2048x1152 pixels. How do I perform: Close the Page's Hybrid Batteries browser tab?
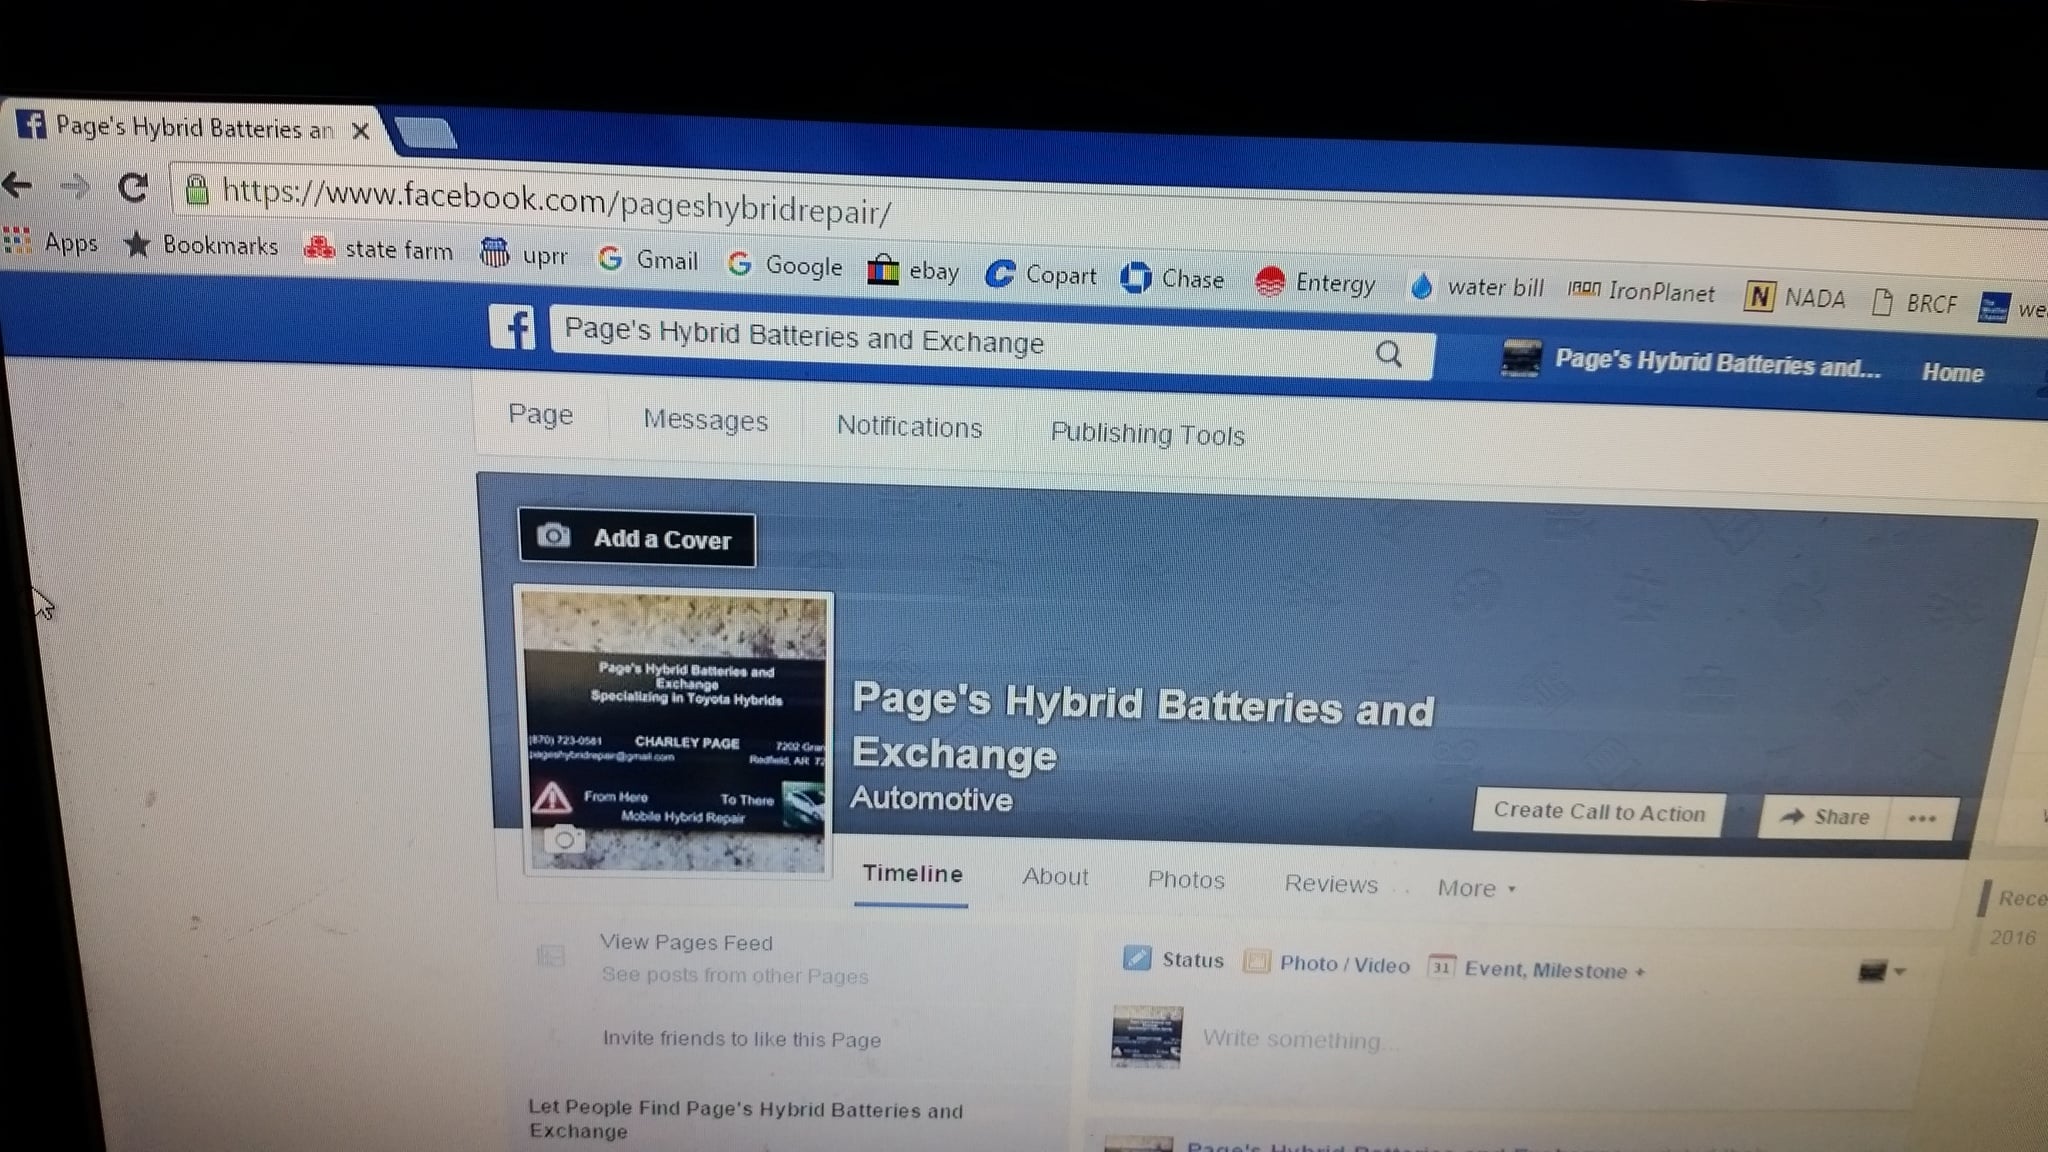[361, 131]
